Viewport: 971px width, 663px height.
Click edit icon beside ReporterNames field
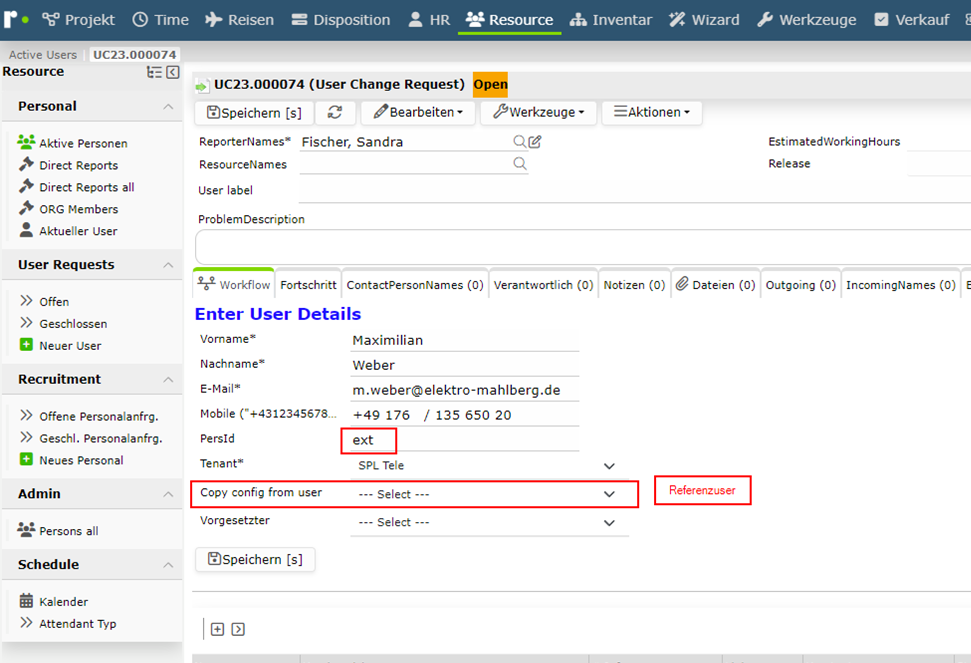point(535,142)
